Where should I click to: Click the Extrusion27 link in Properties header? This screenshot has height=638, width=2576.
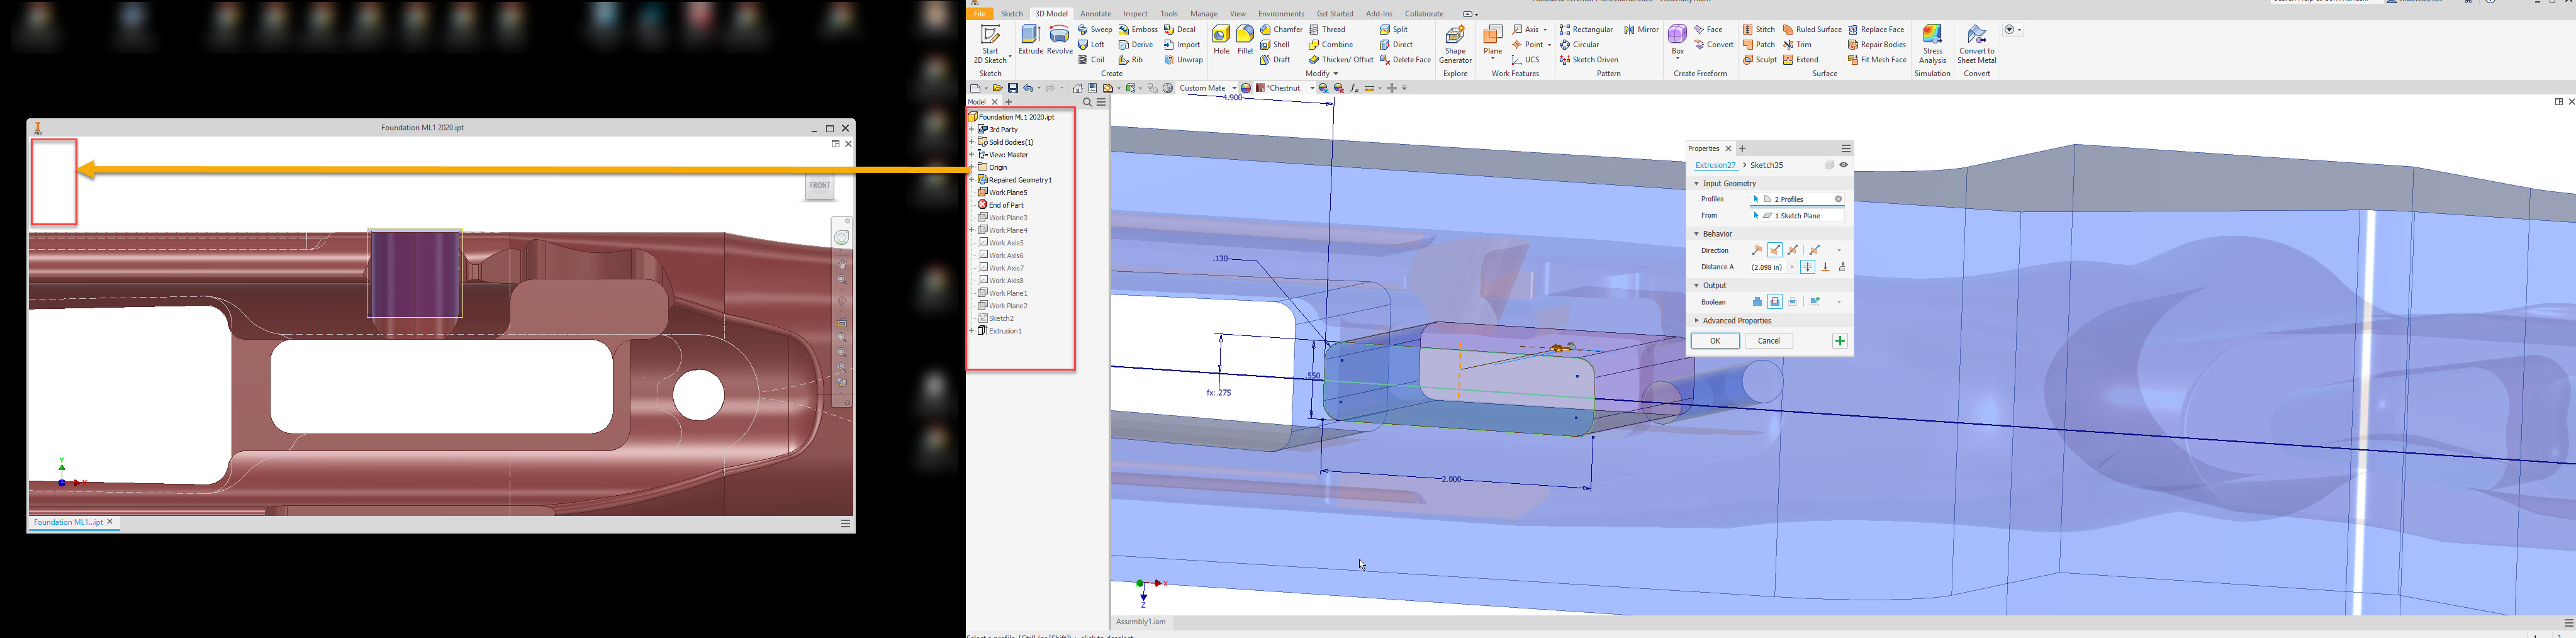pyautogui.click(x=1716, y=164)
